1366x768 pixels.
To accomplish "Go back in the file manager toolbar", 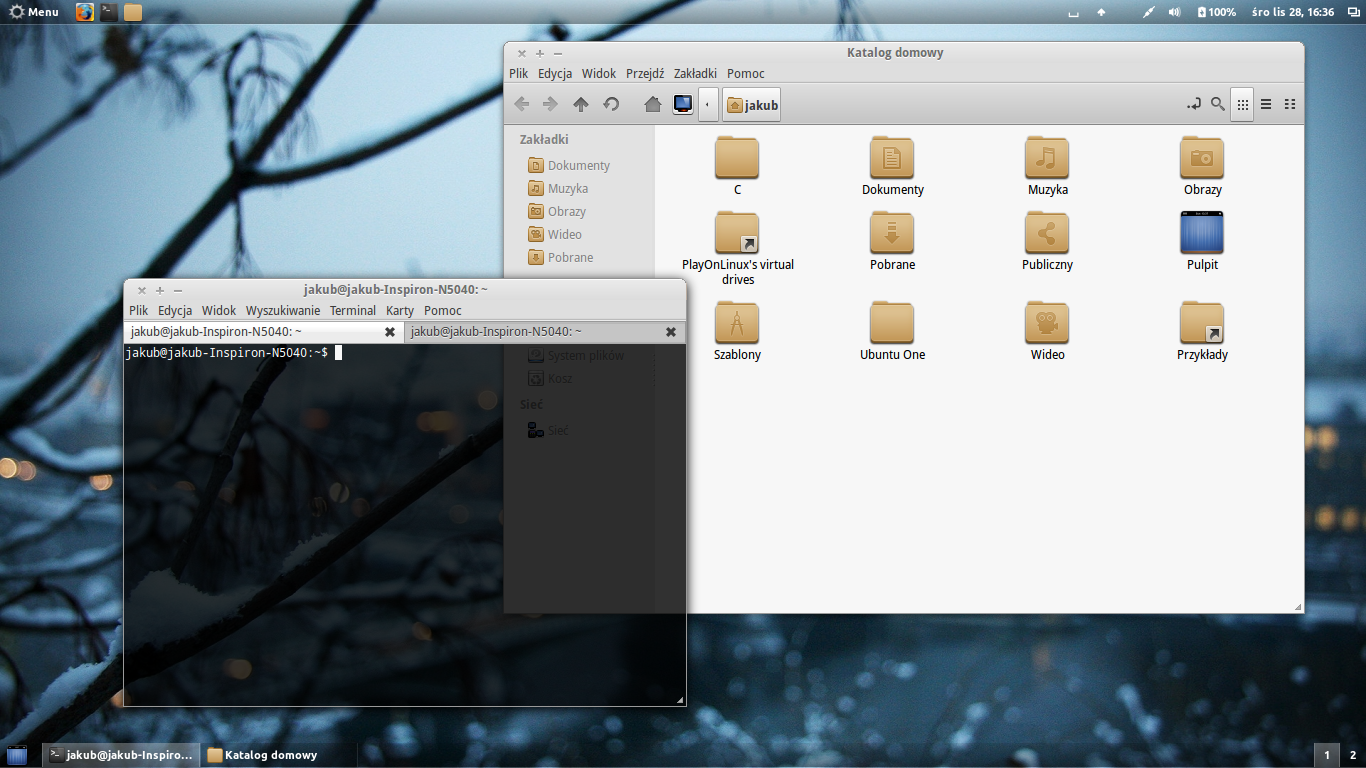I will 521,104.
